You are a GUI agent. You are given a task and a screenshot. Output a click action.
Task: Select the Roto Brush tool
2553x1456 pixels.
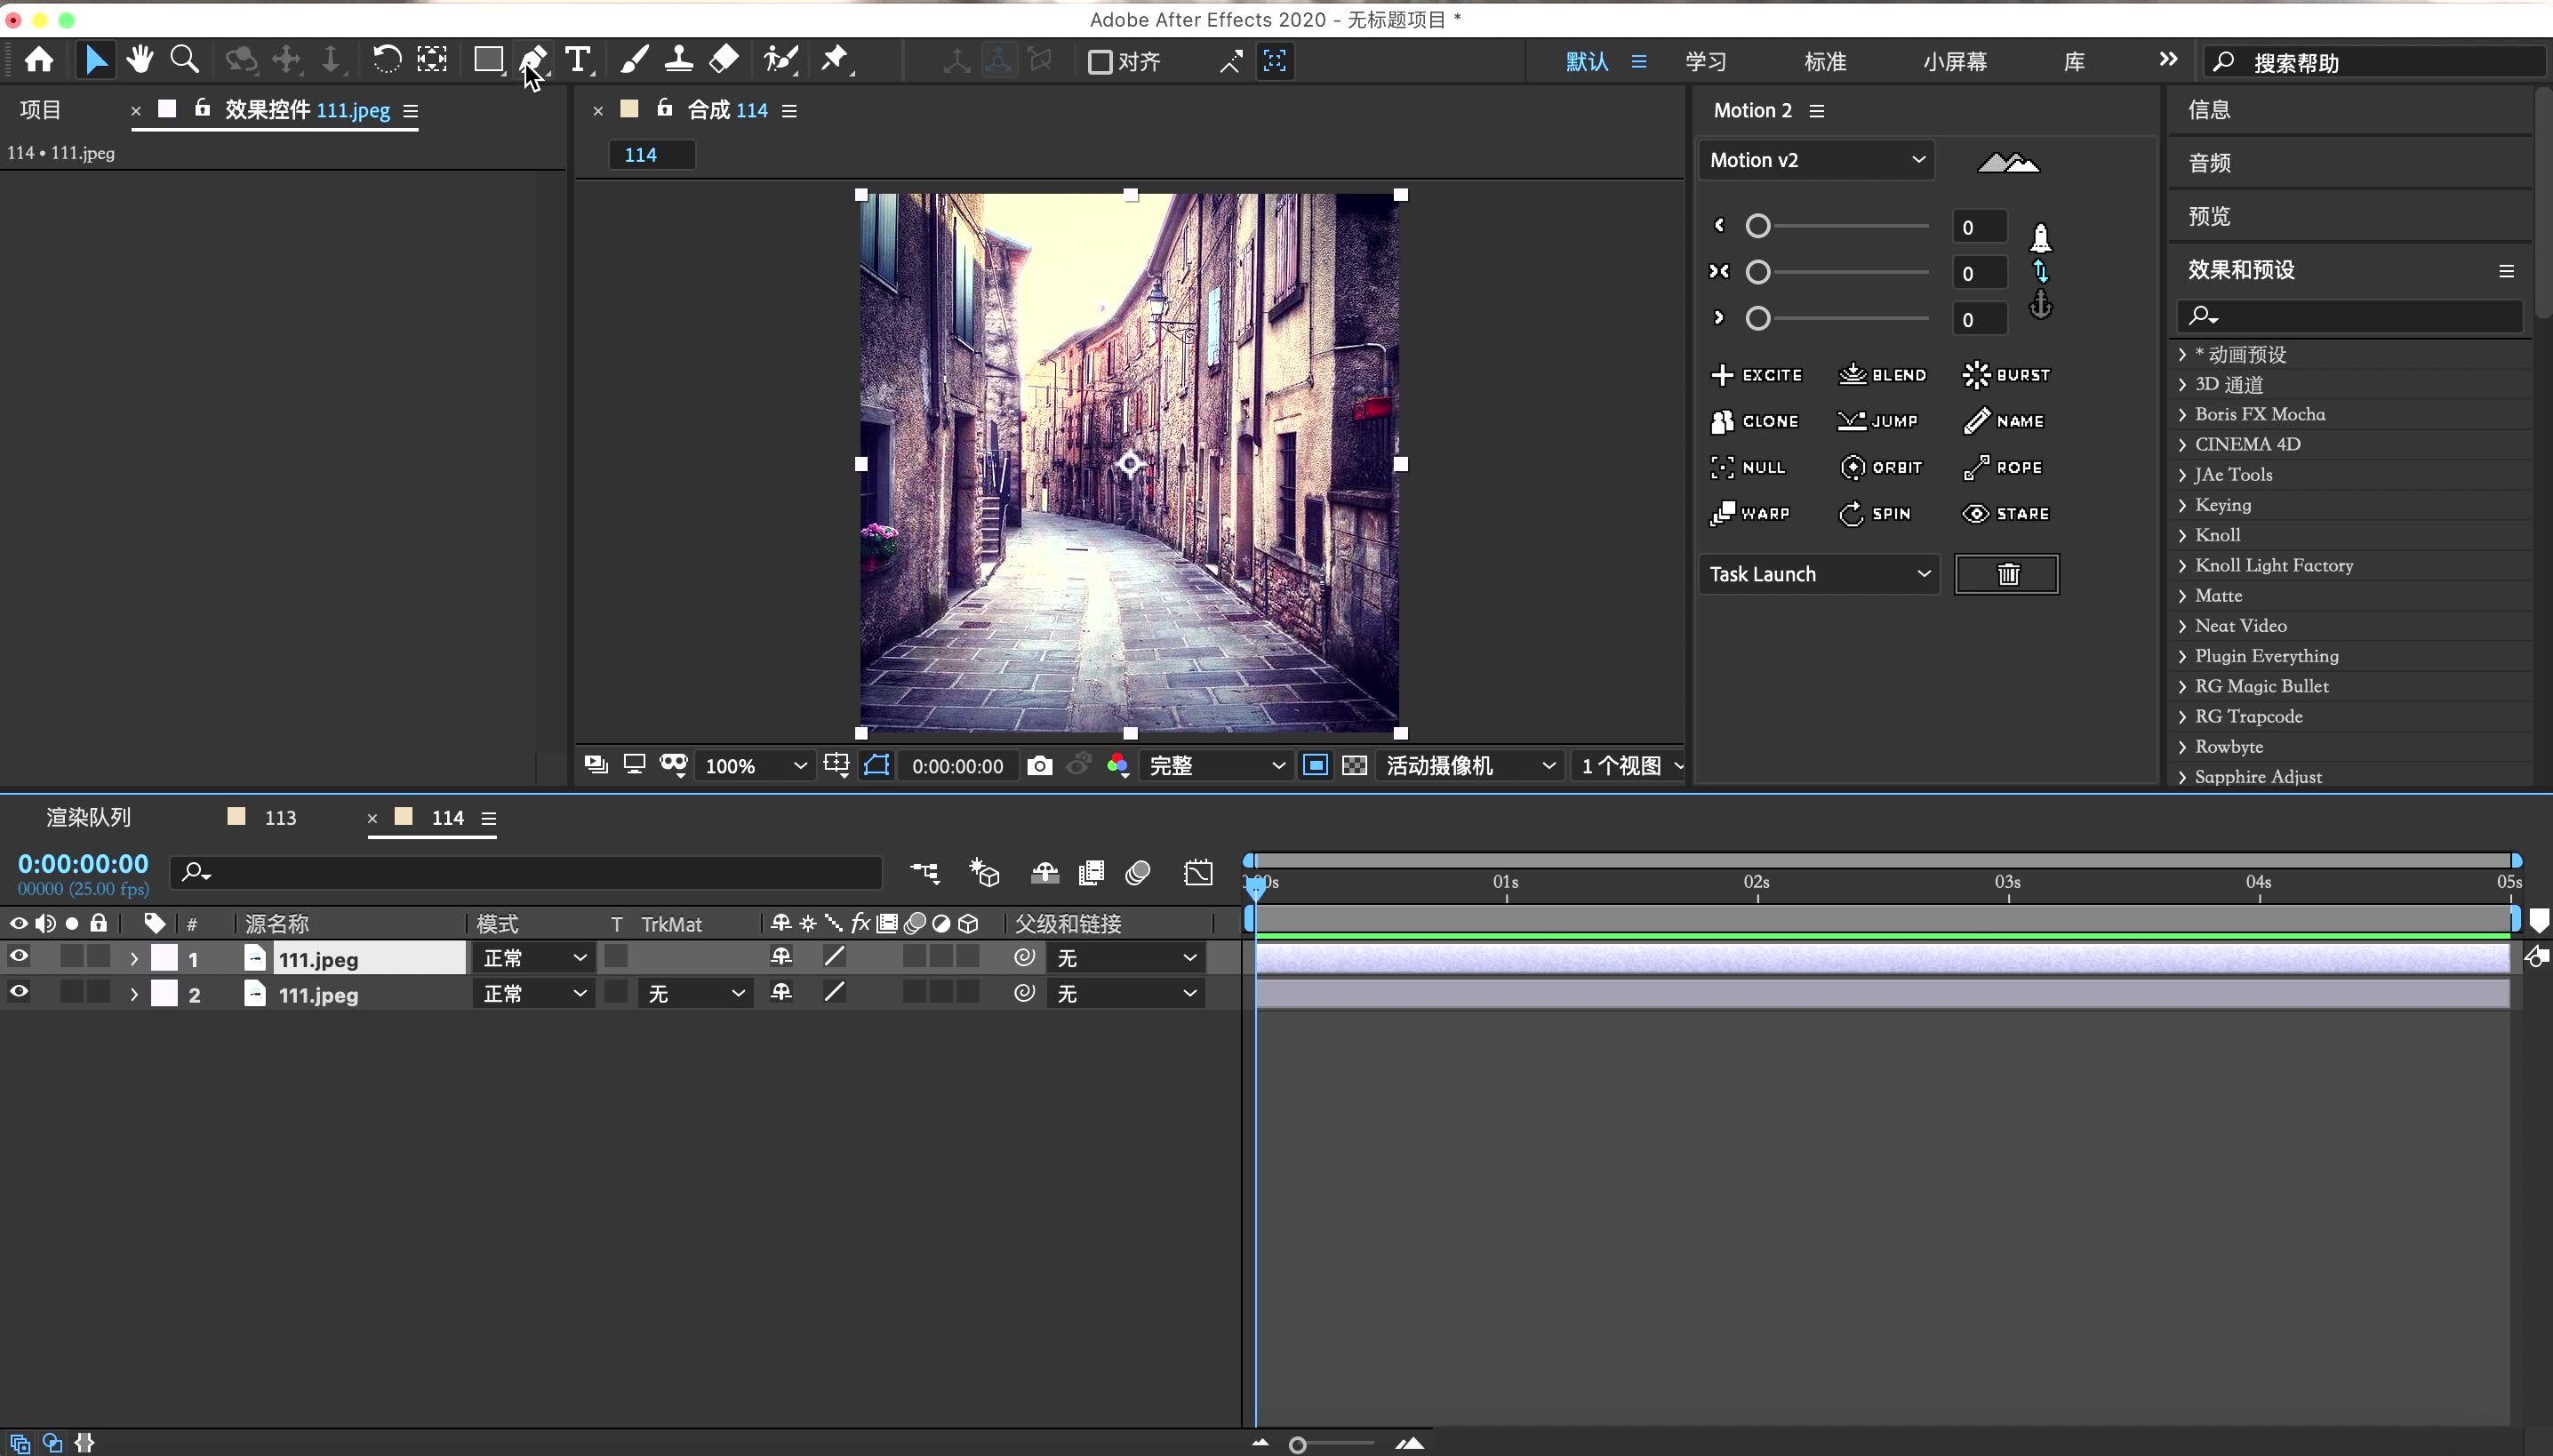pos(780,60)
